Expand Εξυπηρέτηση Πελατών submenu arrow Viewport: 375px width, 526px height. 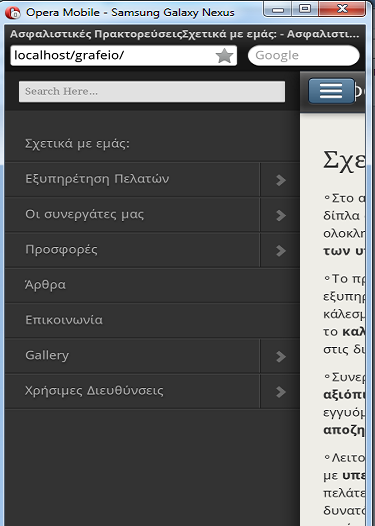point(280,180)
